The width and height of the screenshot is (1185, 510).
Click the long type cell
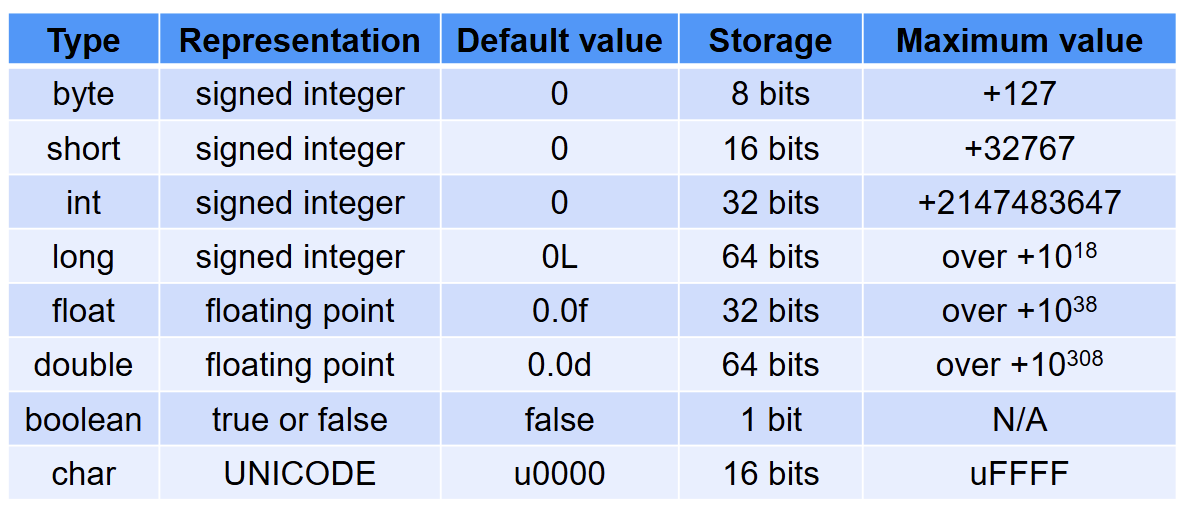(x=83, y=257)
